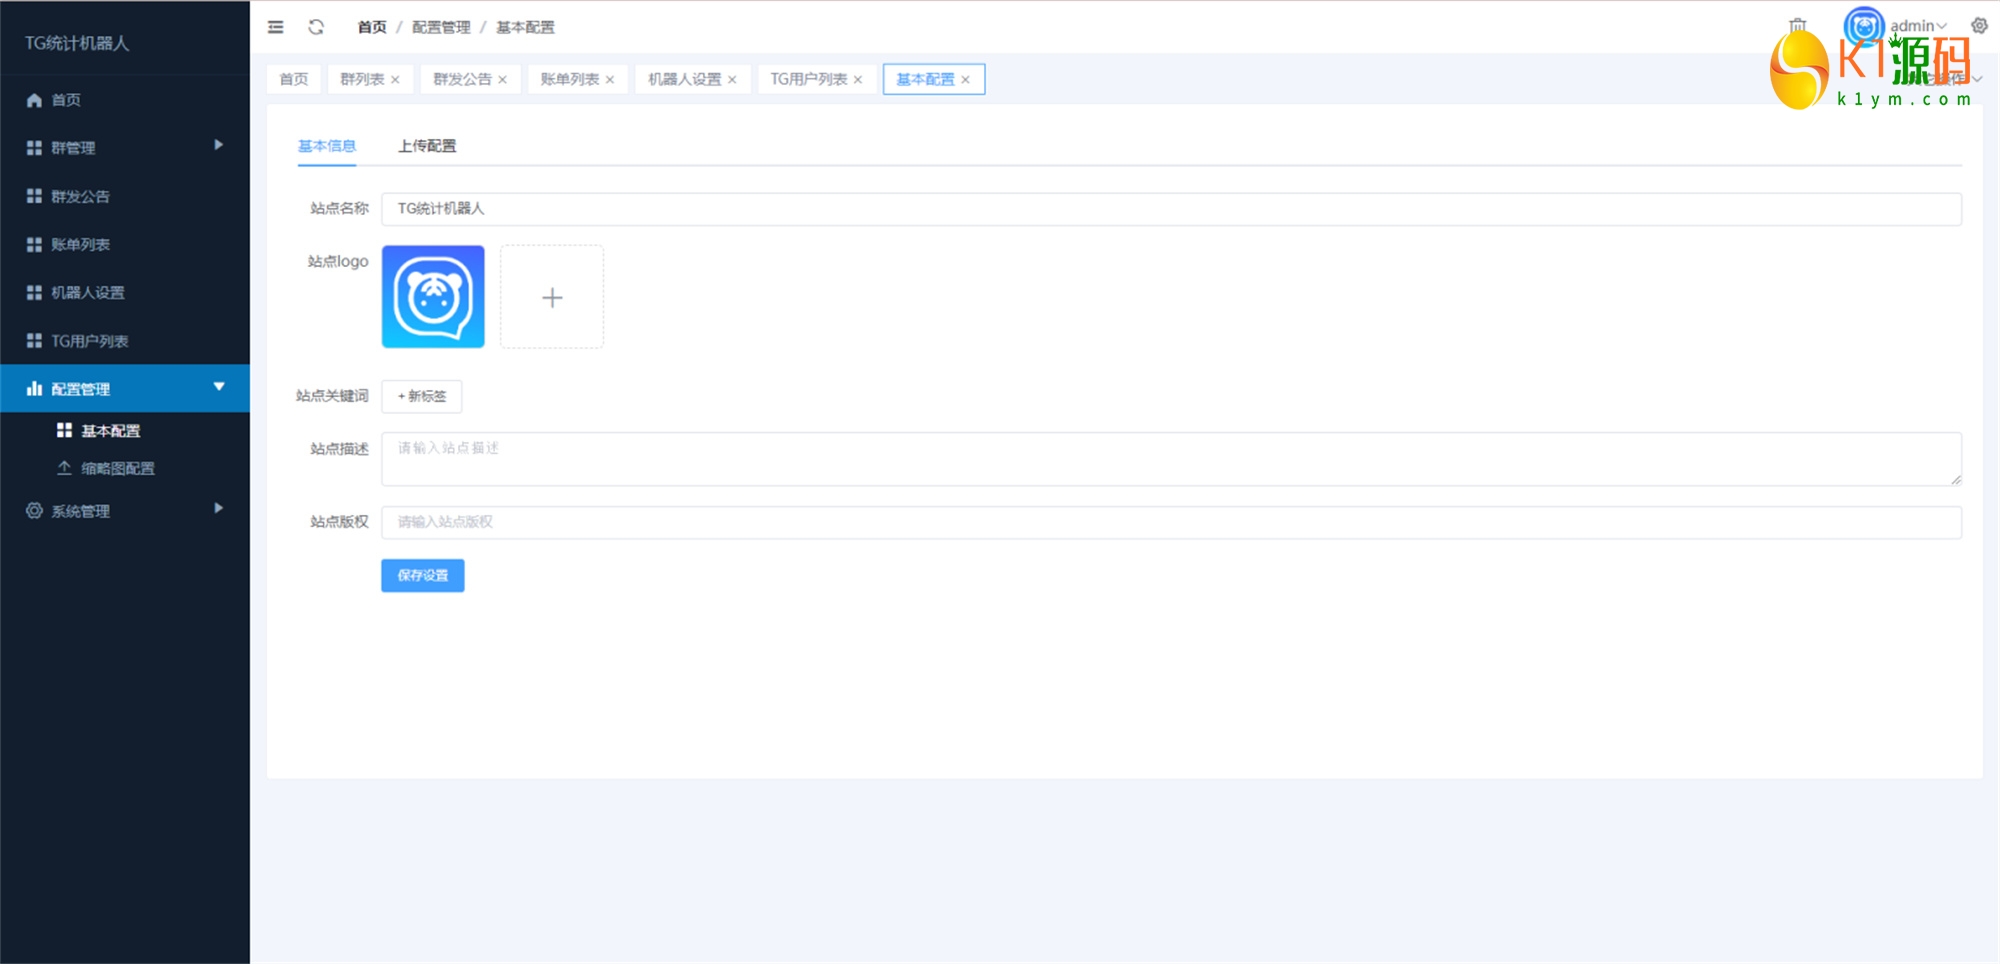The image size is (2000, 964).
Task: Click the plus box to upload a logo
Action: point(552,297)
